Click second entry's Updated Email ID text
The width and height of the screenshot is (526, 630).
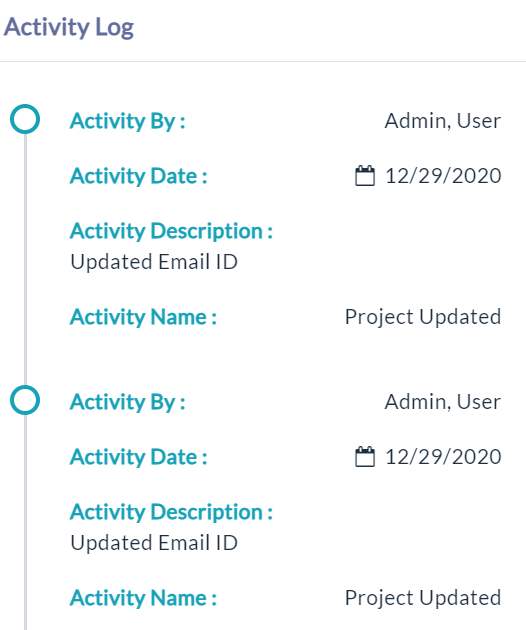pyautogui.click(x=154, y=543)
